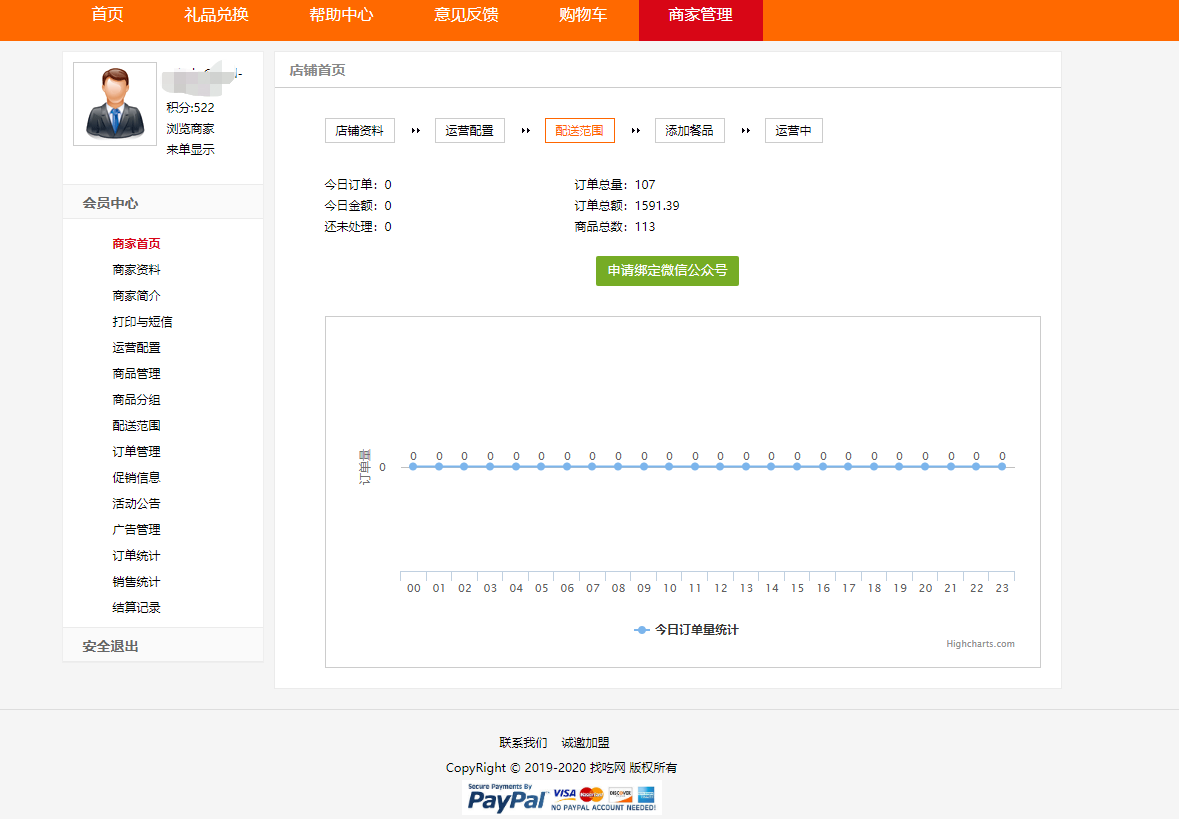Go to 首页 in top navigation
This screenshot has width=1179, height=819.
[107, 16]
